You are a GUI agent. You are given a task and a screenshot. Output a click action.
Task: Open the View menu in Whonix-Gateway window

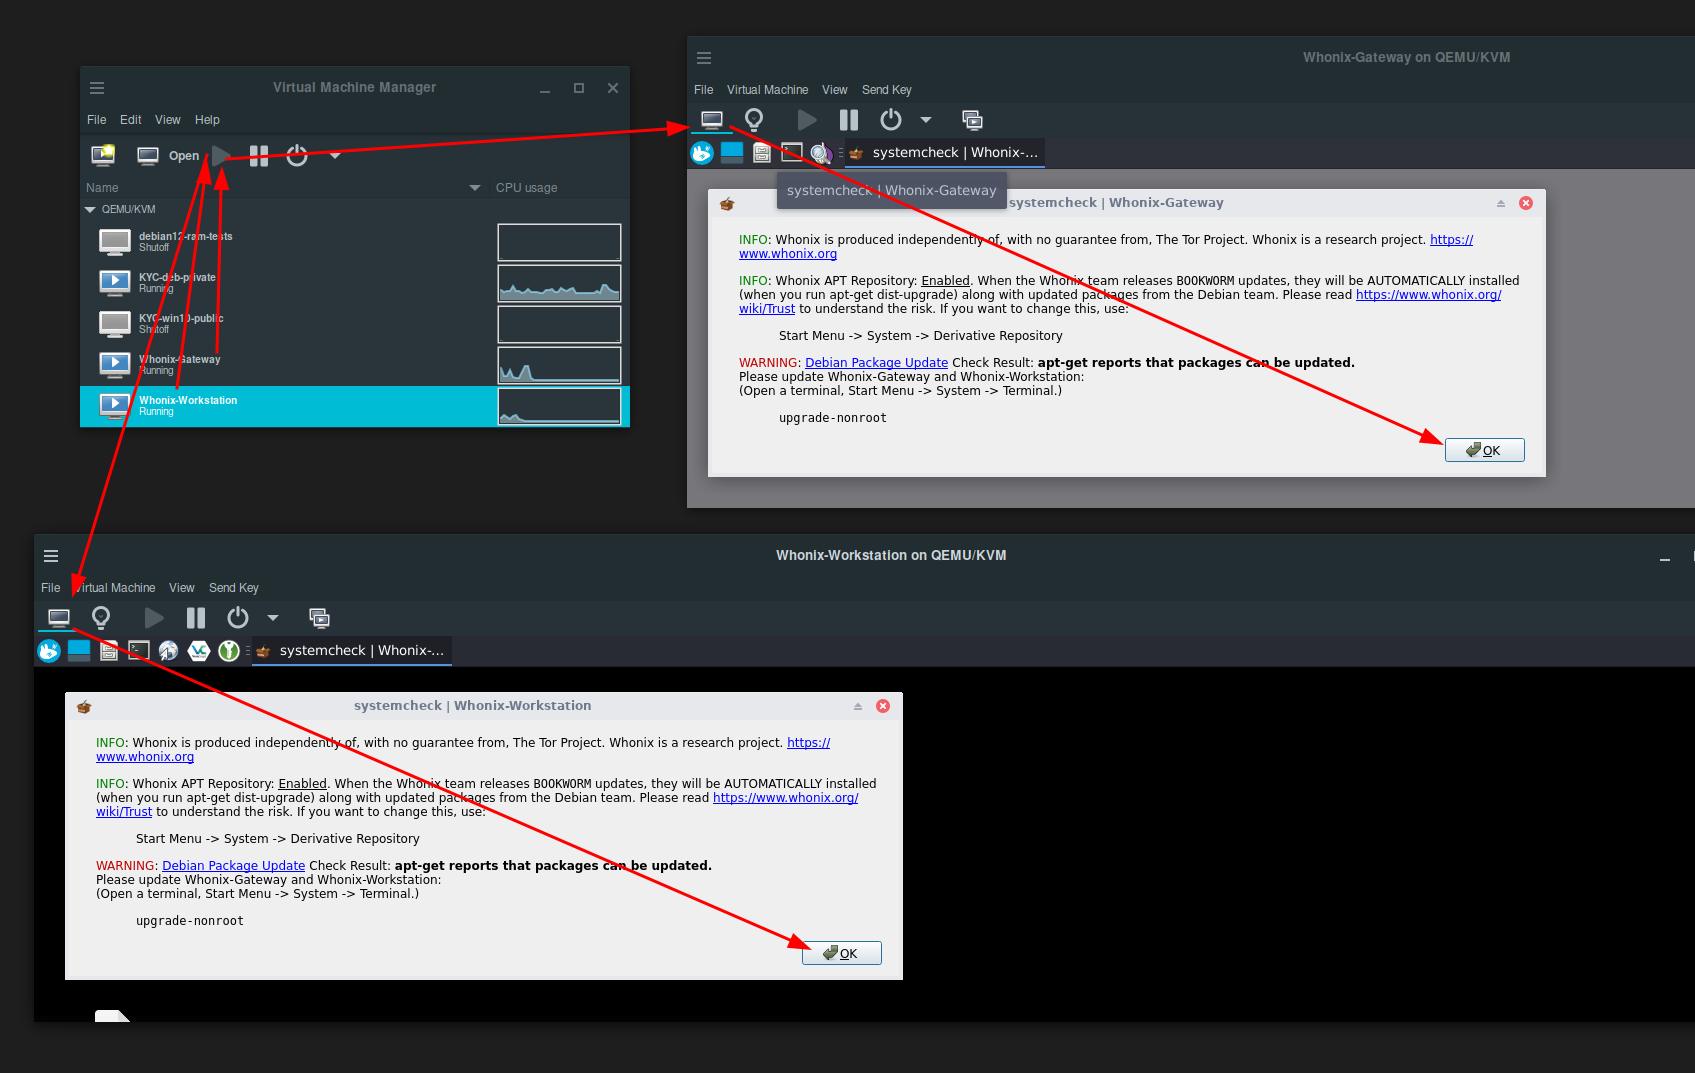click(x=835, y=90)
